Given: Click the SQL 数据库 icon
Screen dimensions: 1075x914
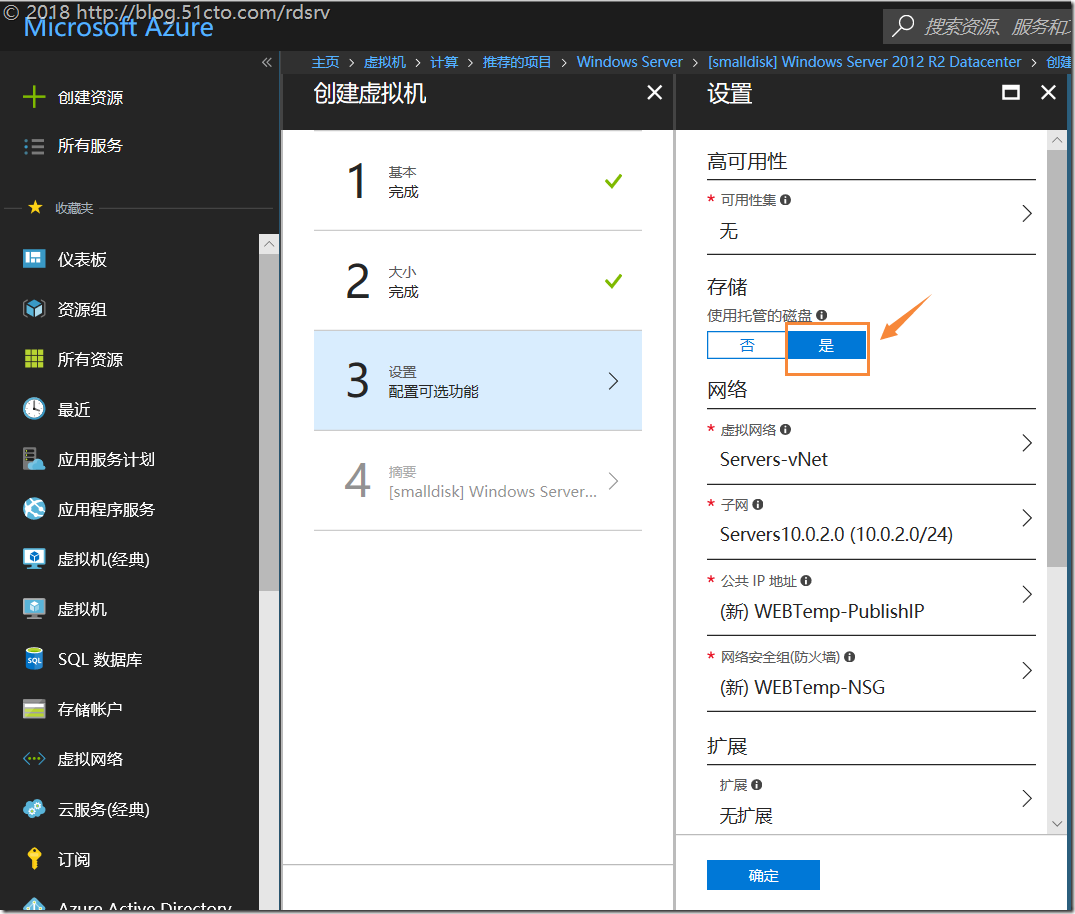Looking at the screenshot, I should (34, 659).
